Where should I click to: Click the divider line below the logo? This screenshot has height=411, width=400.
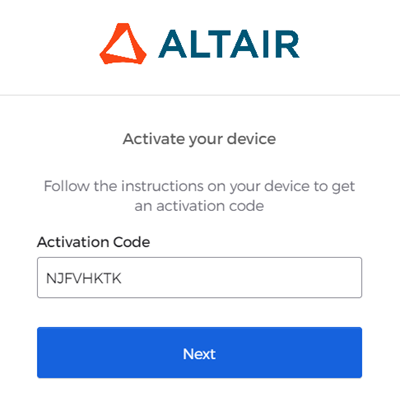pos(200,95)
